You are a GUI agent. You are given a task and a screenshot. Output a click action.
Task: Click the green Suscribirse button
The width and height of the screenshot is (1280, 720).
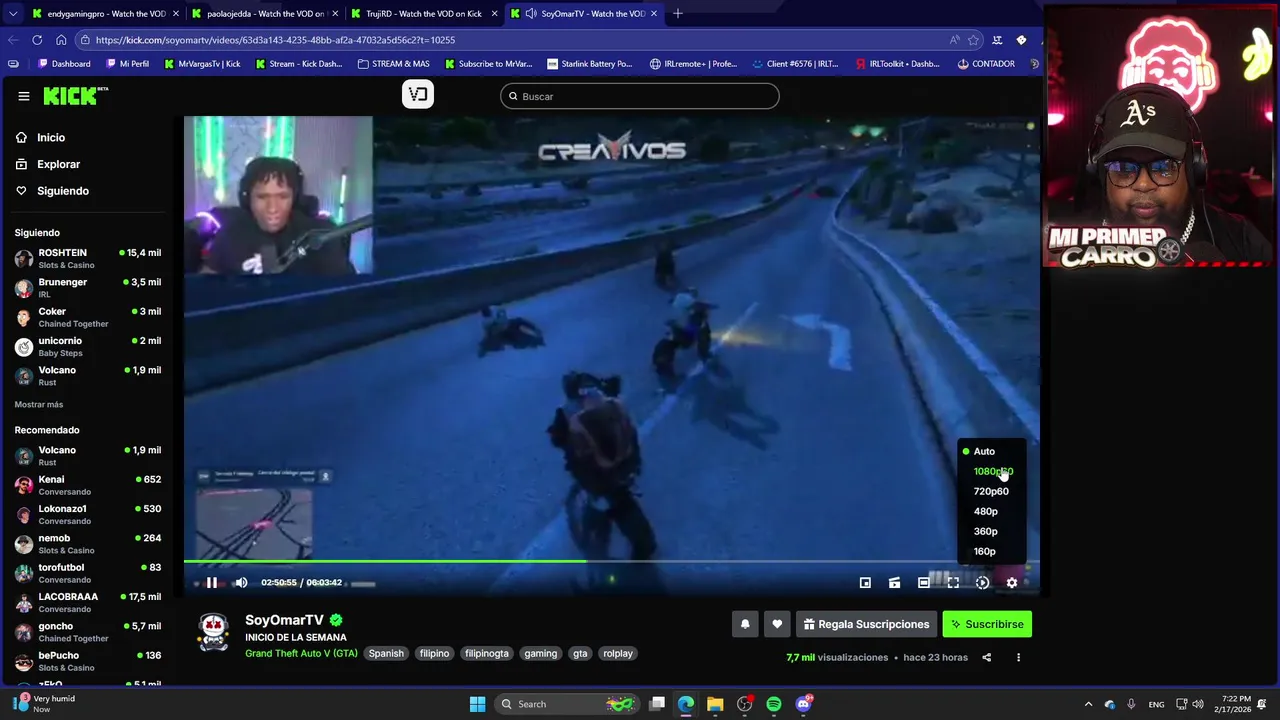click(x=987, y=624)
